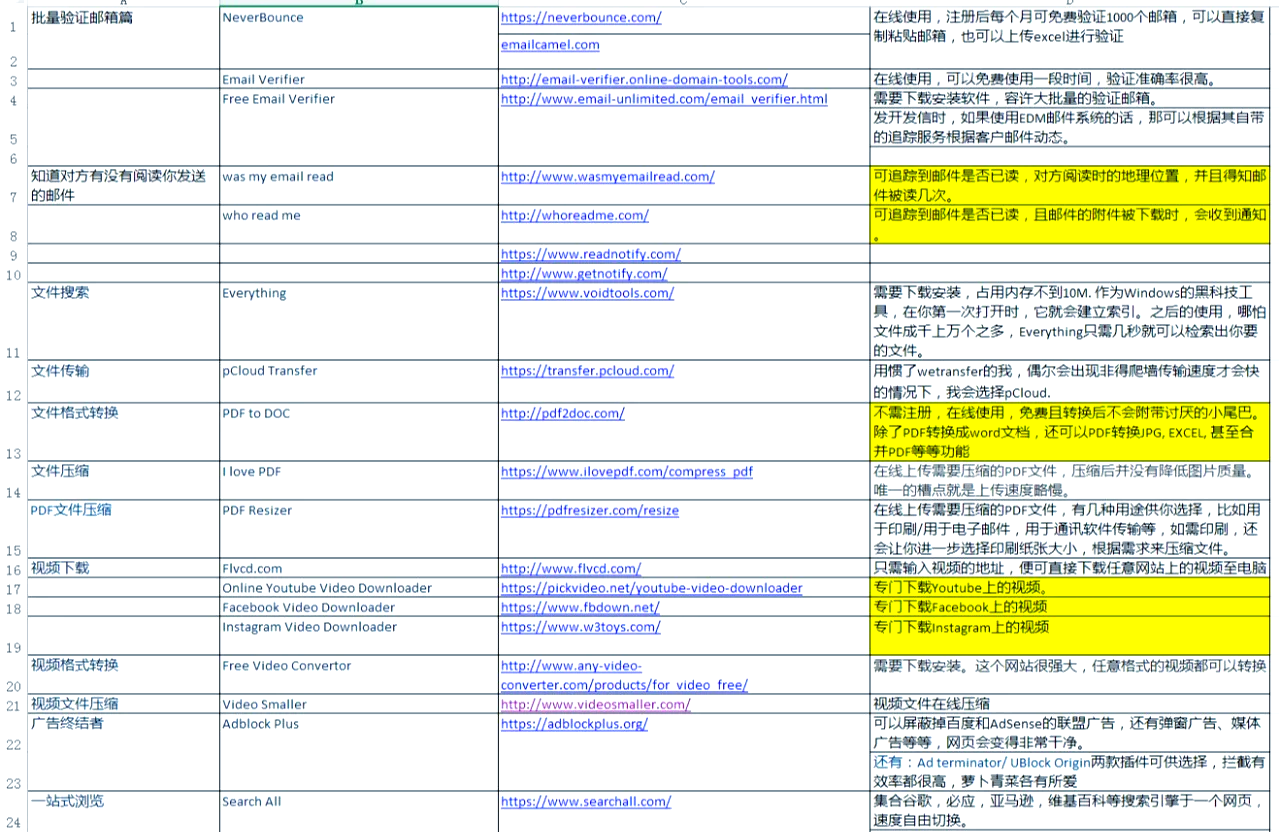The height and width of the screenshot is (832, 1279).
Task: Open the adblockplus.org link
Action: [x=574, y=724]
